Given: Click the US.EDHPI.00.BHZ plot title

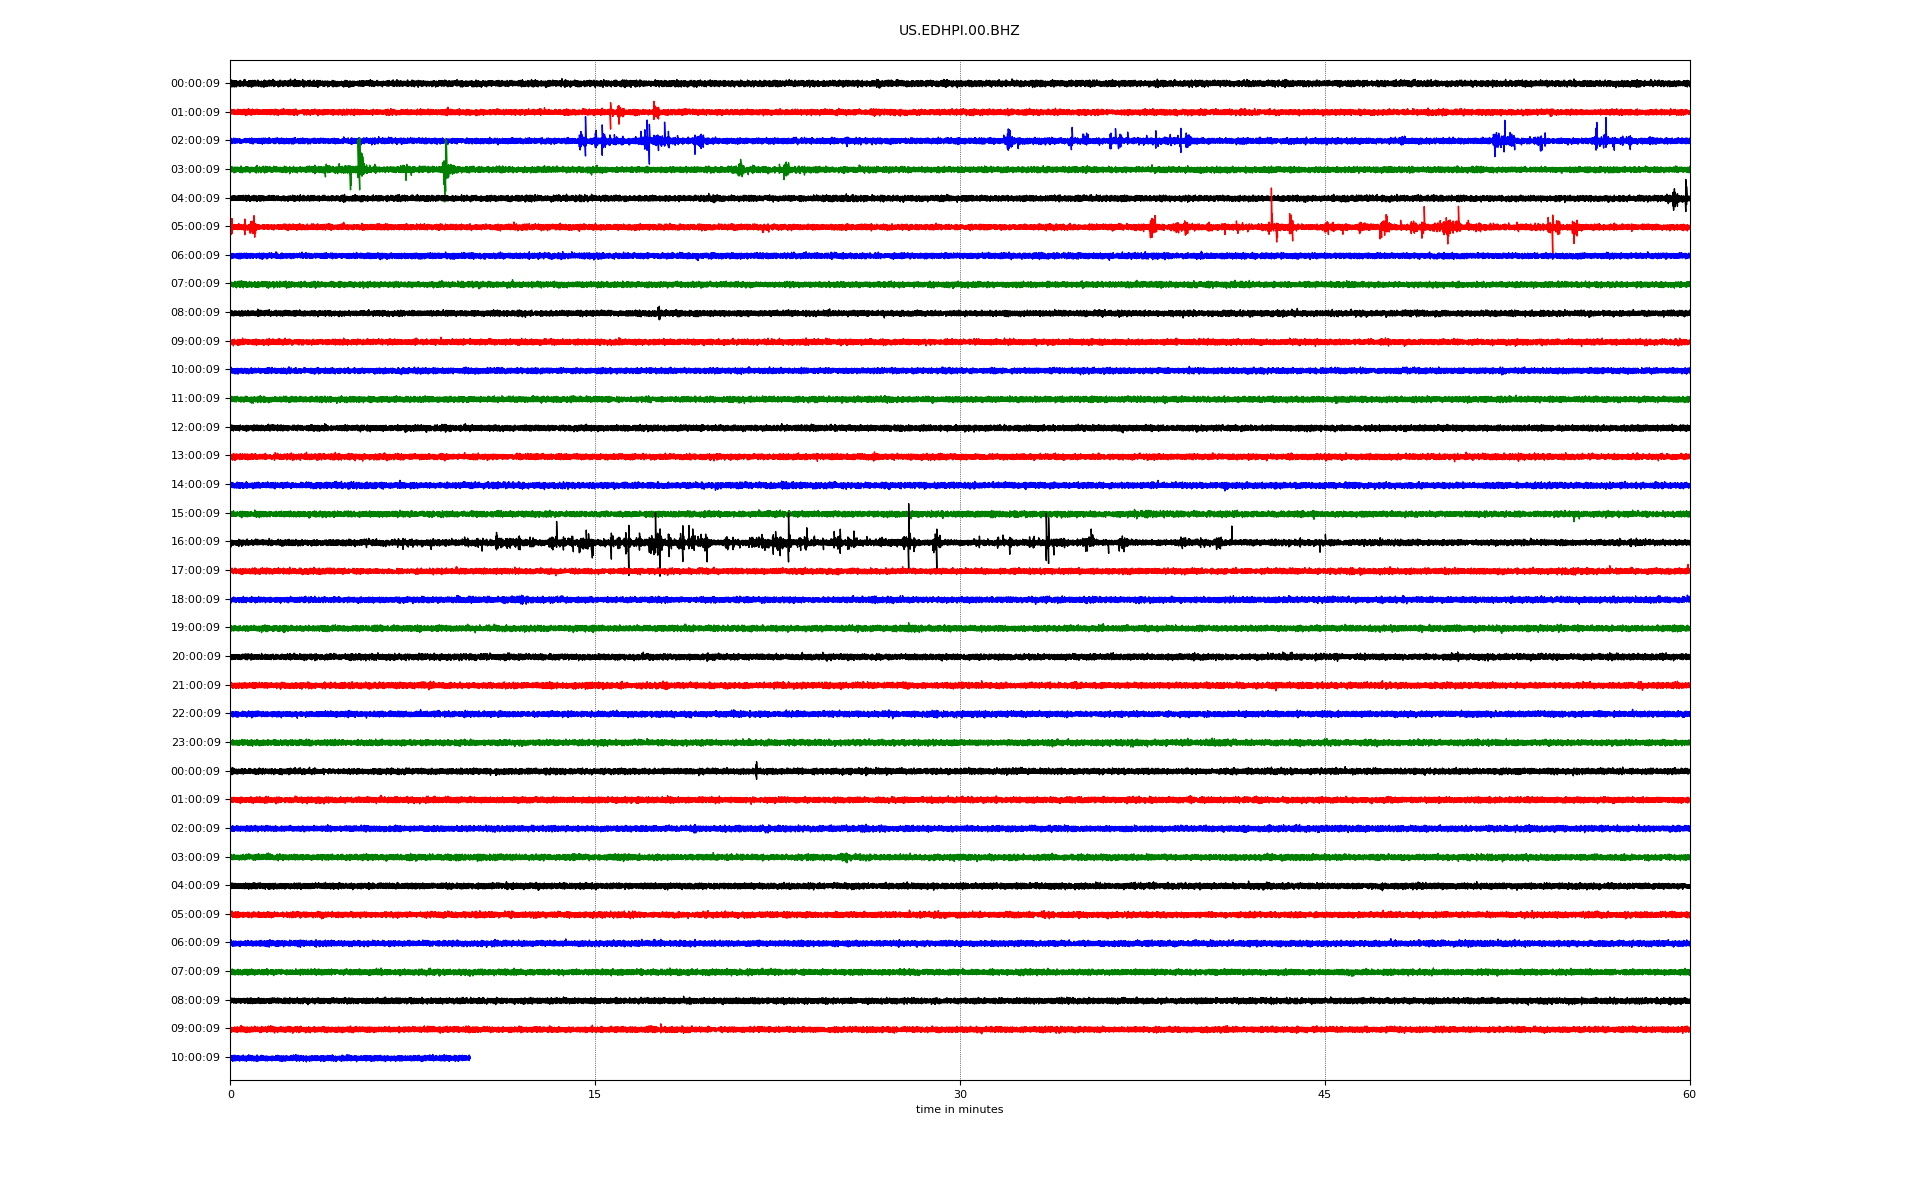Looking at the screenshot, I should tap(958, 31).
